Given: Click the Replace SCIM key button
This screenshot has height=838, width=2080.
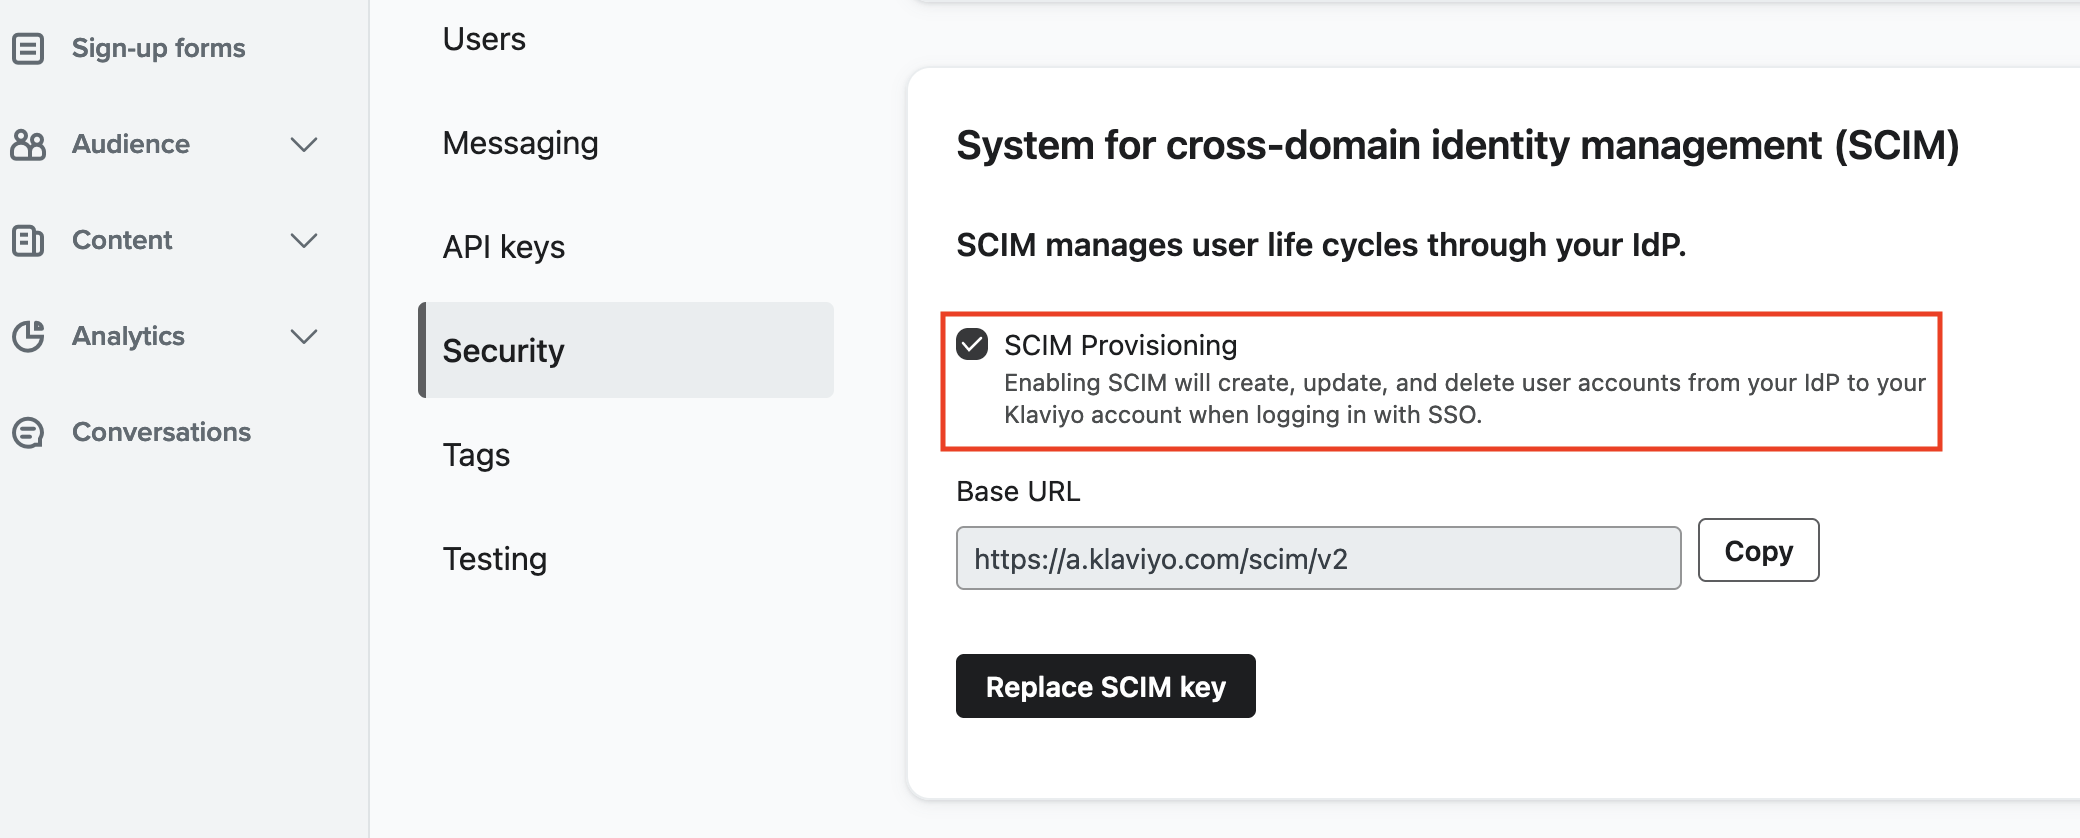Looking at the screenshot, I should click(x=1106, y=686).
